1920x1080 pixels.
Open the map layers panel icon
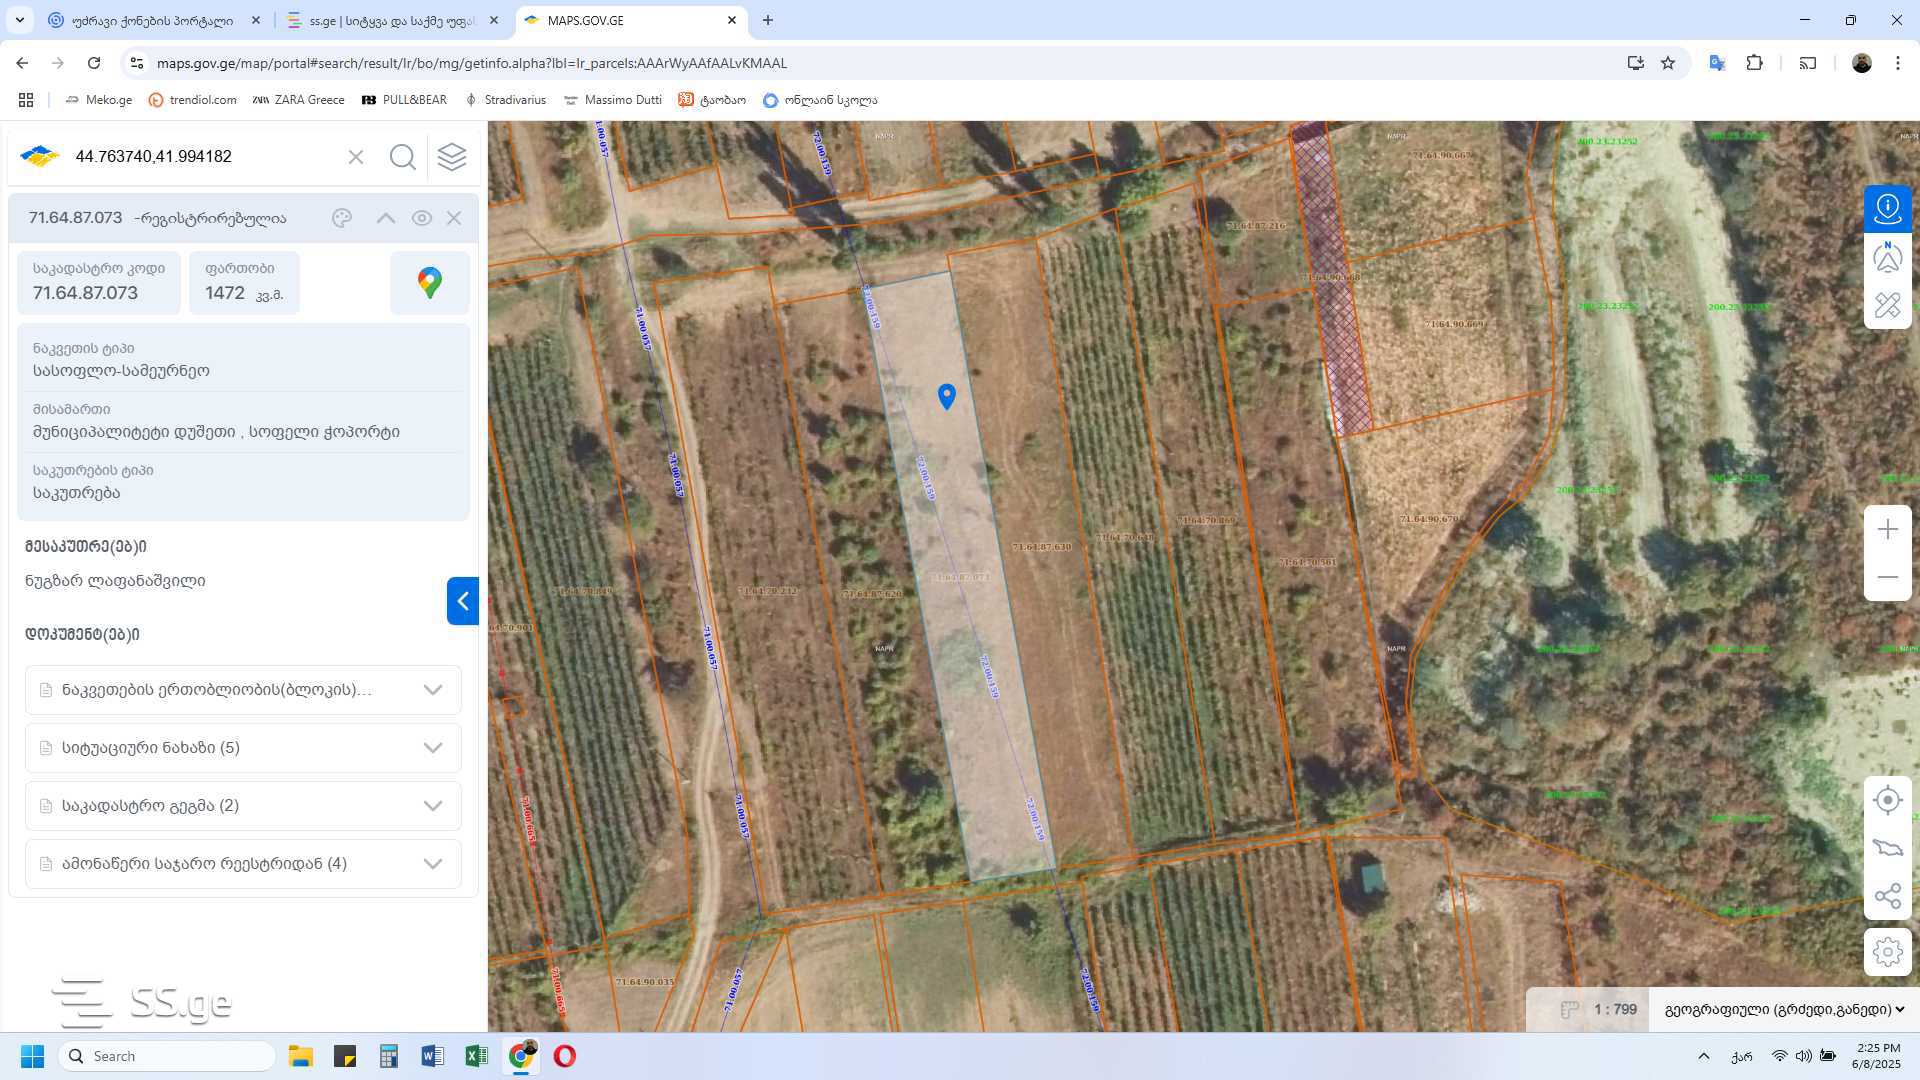pos(452,157)
